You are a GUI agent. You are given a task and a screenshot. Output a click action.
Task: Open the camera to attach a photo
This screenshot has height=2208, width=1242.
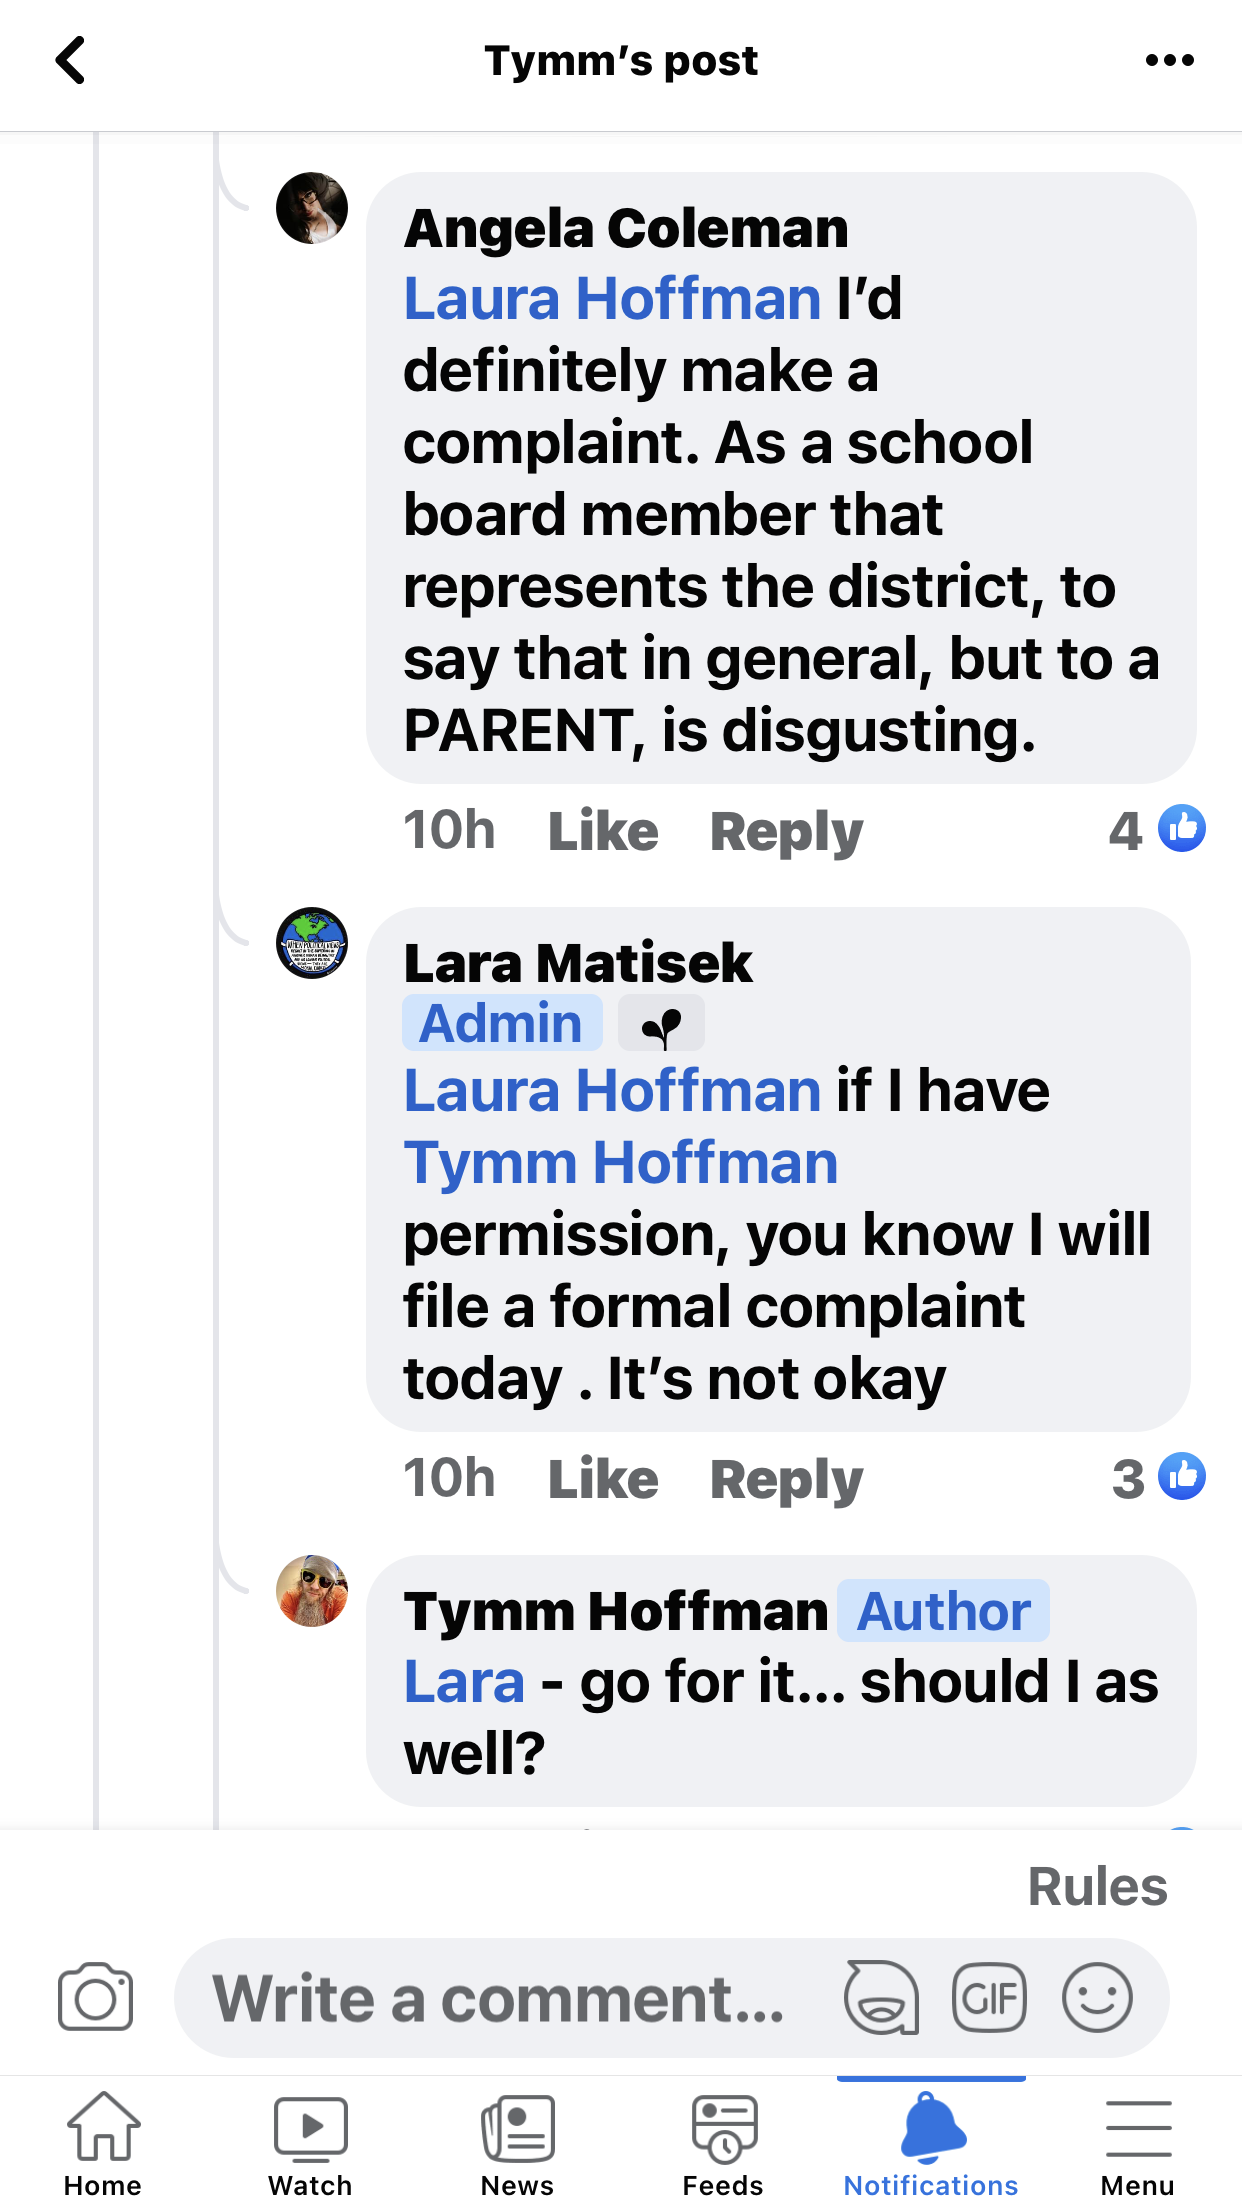(x=95, y=1997)
